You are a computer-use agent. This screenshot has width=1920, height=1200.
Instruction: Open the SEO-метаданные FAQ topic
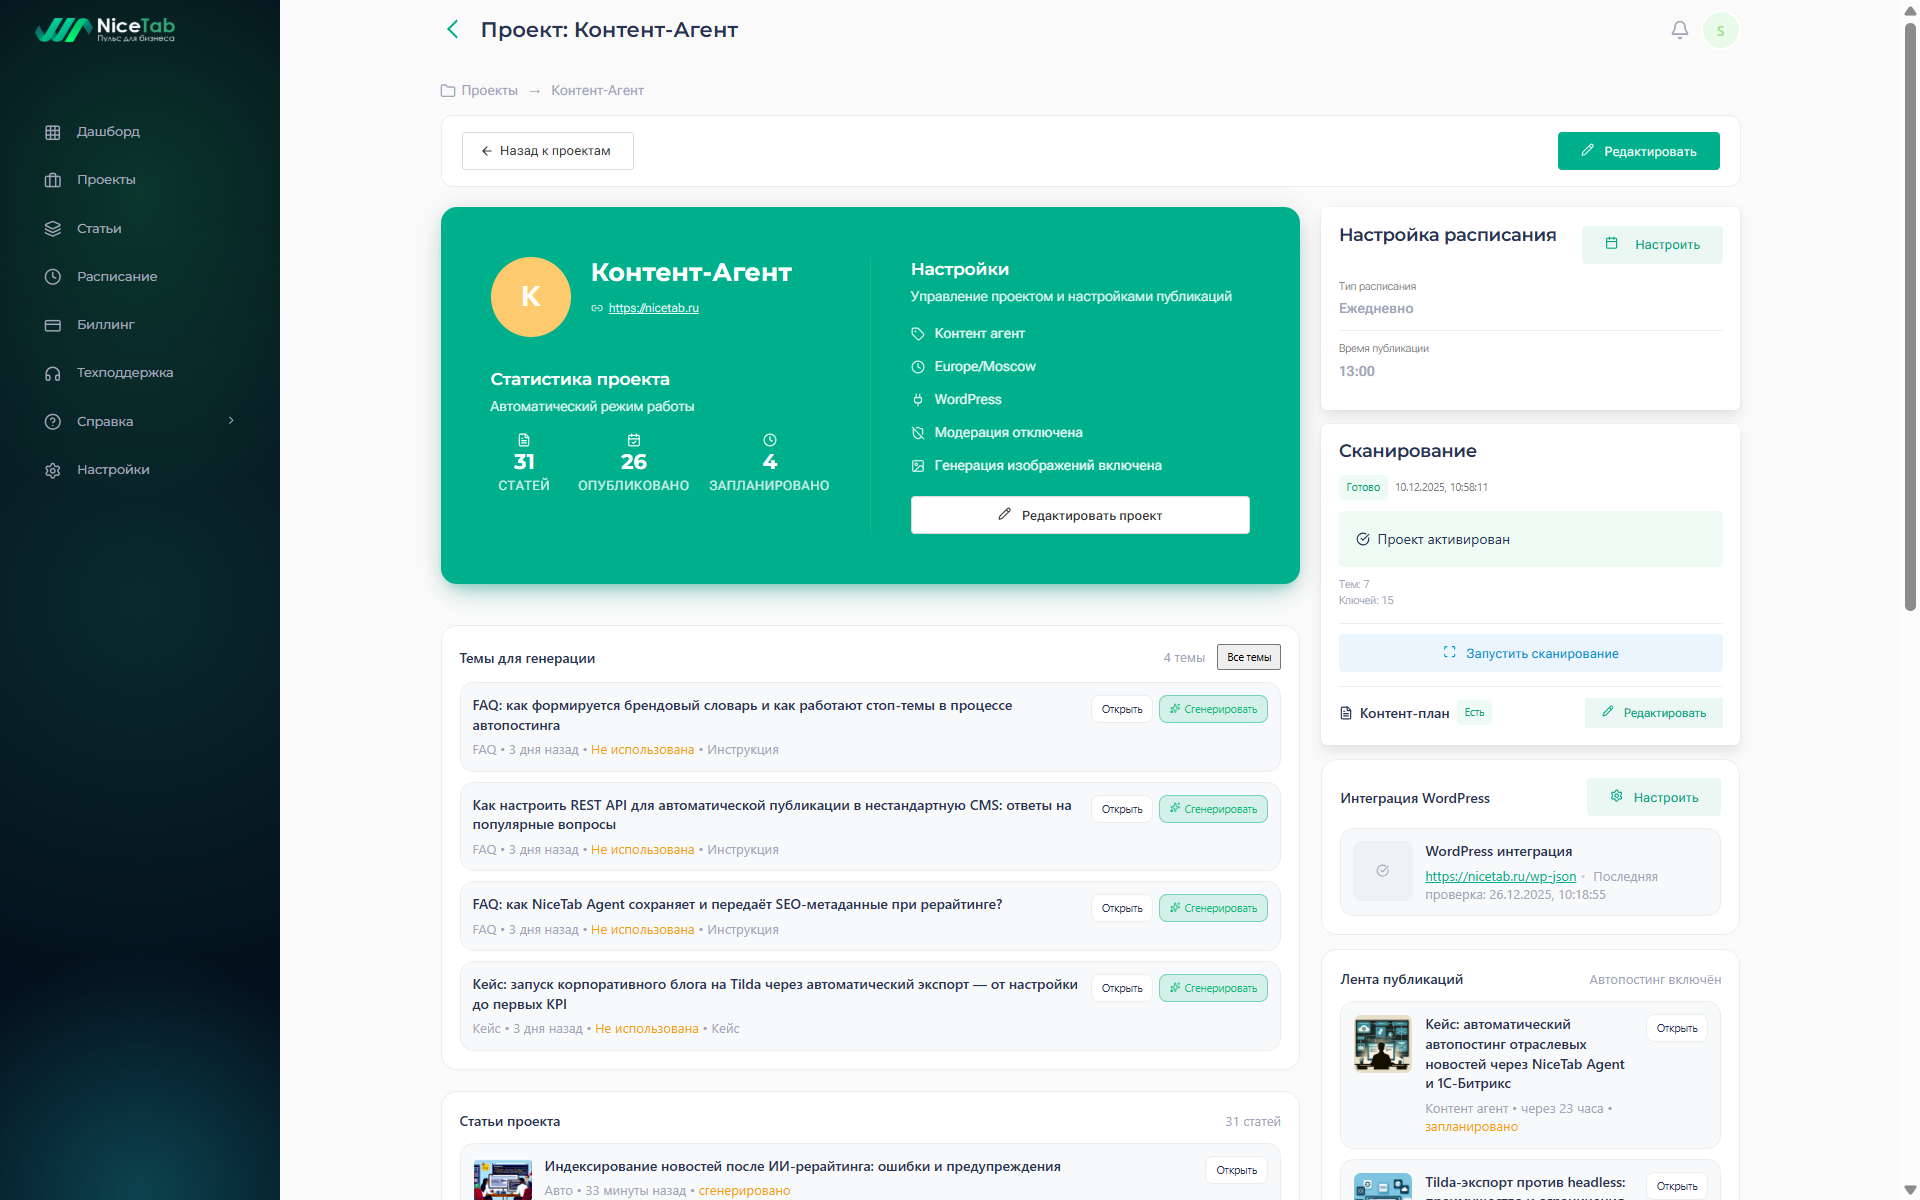click(x=1122, y=908)
